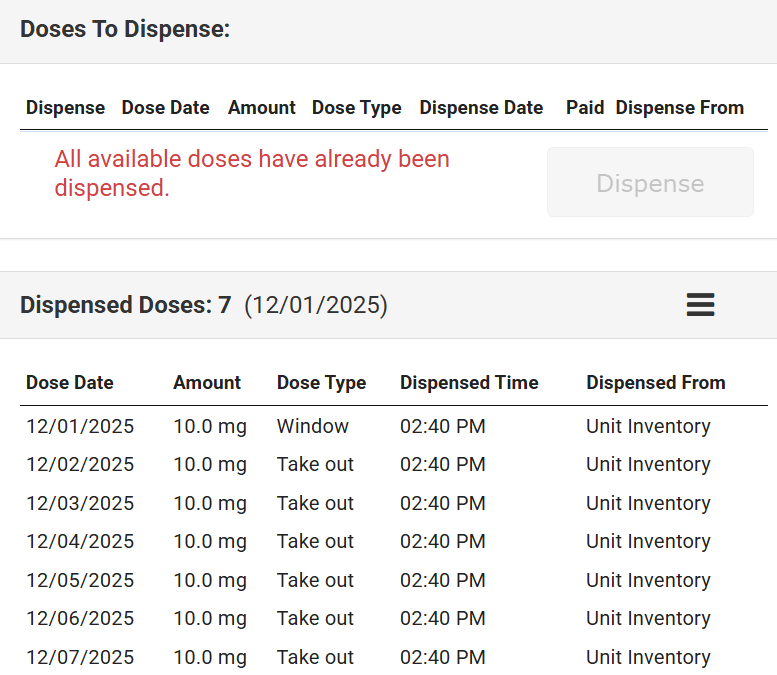Click the Dispensed From column header
Screen dimensions: 777x675
point(655,383)
